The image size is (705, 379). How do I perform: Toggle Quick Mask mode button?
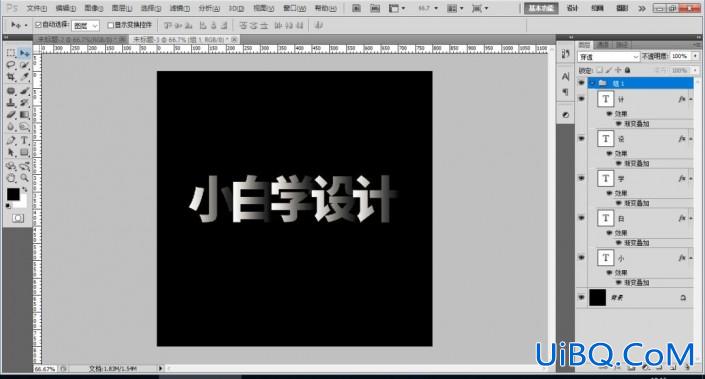(18, 218)
